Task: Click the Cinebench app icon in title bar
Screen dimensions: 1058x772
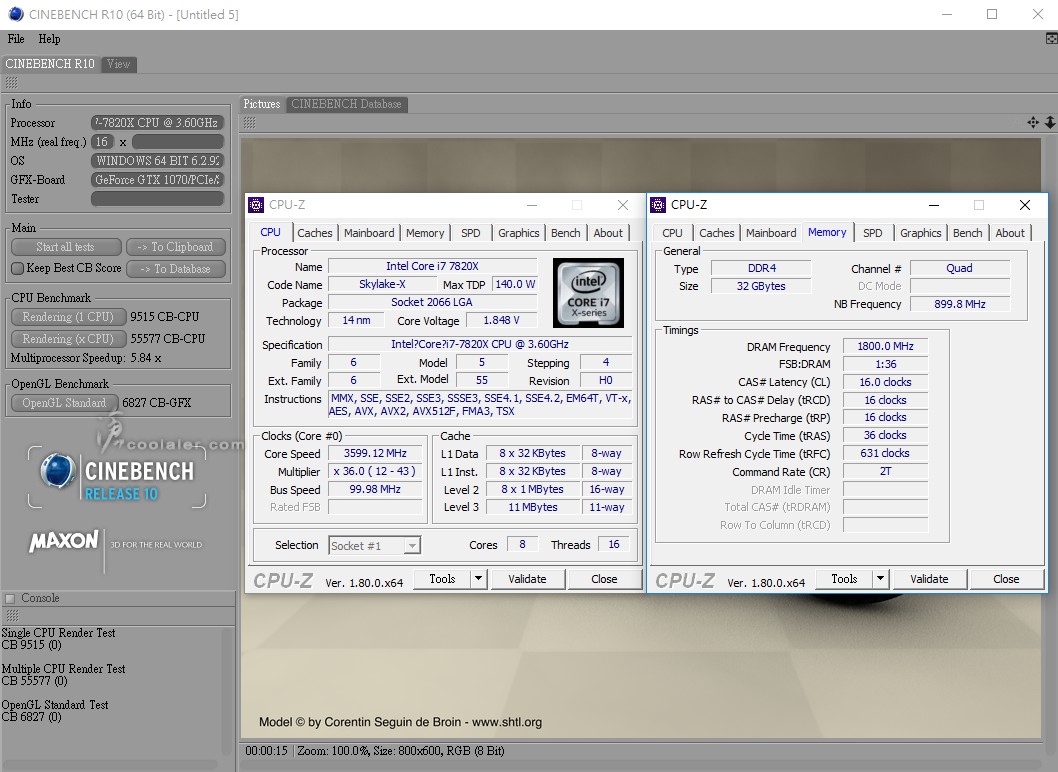Action: coord(16,14)
